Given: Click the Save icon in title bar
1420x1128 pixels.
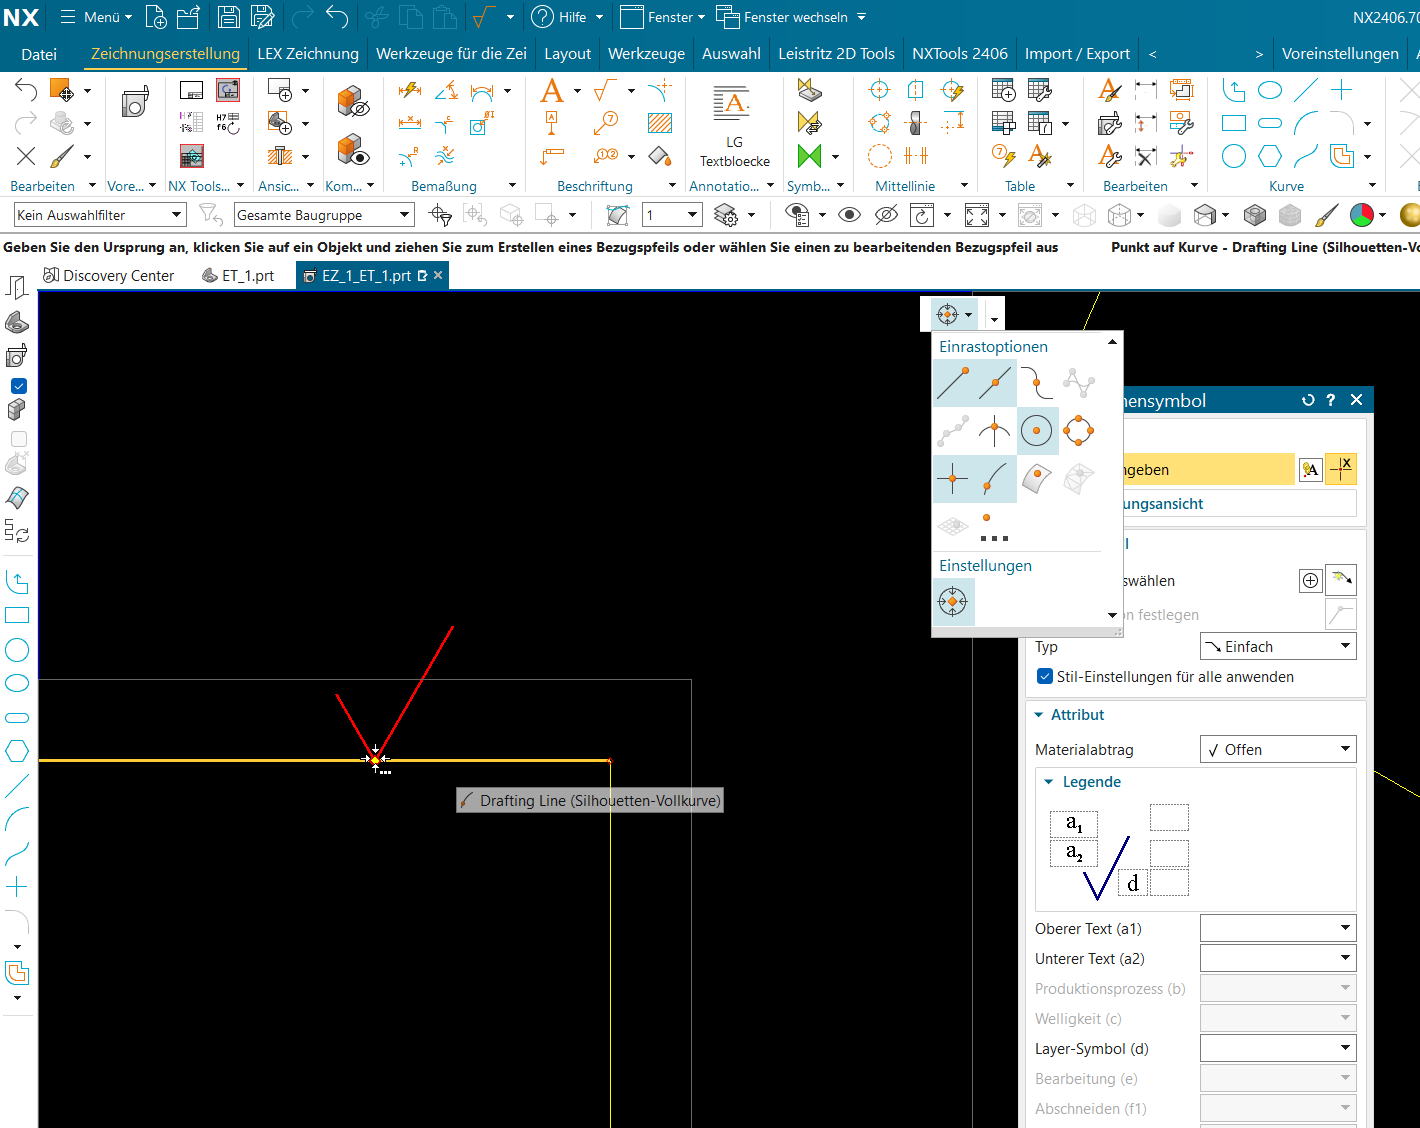Looking at the screenshot, I should click(x=228, y=17).
